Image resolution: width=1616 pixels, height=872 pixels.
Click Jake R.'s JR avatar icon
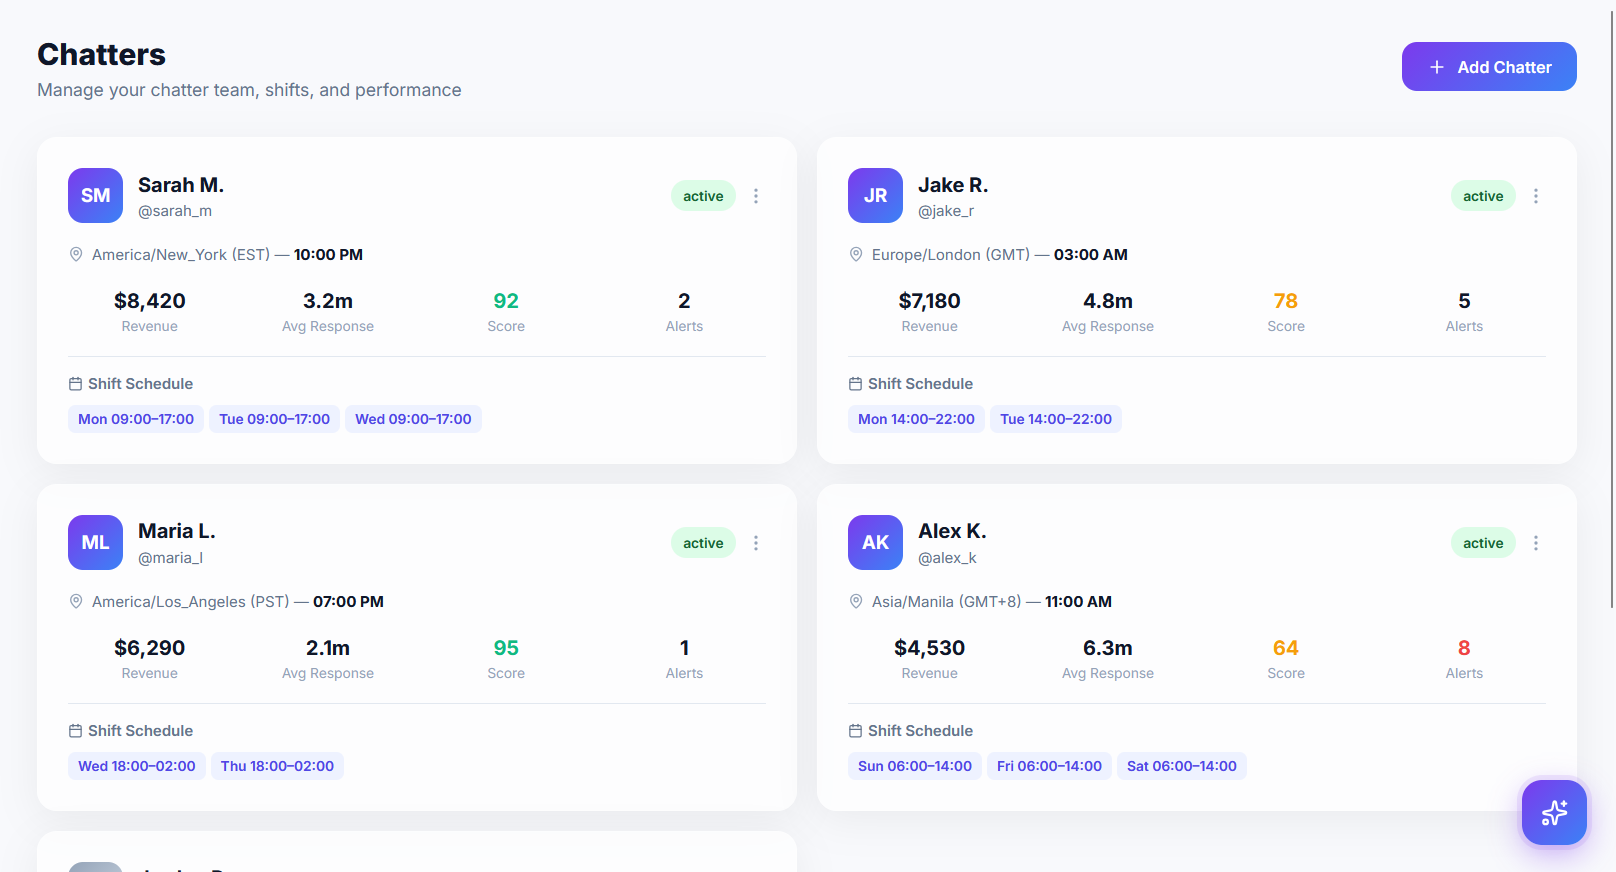pos(875,195)
